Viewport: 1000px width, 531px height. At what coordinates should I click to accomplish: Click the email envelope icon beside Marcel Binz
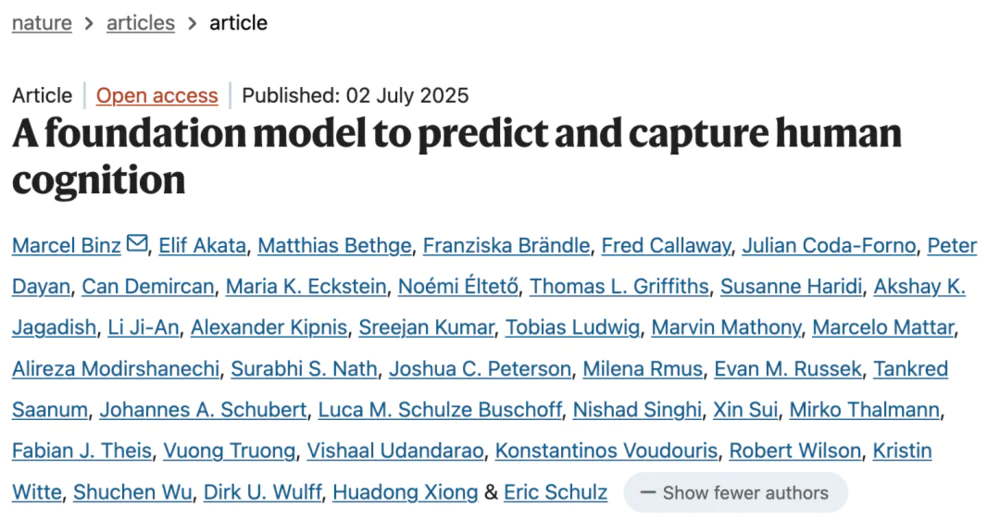[137, 245]
